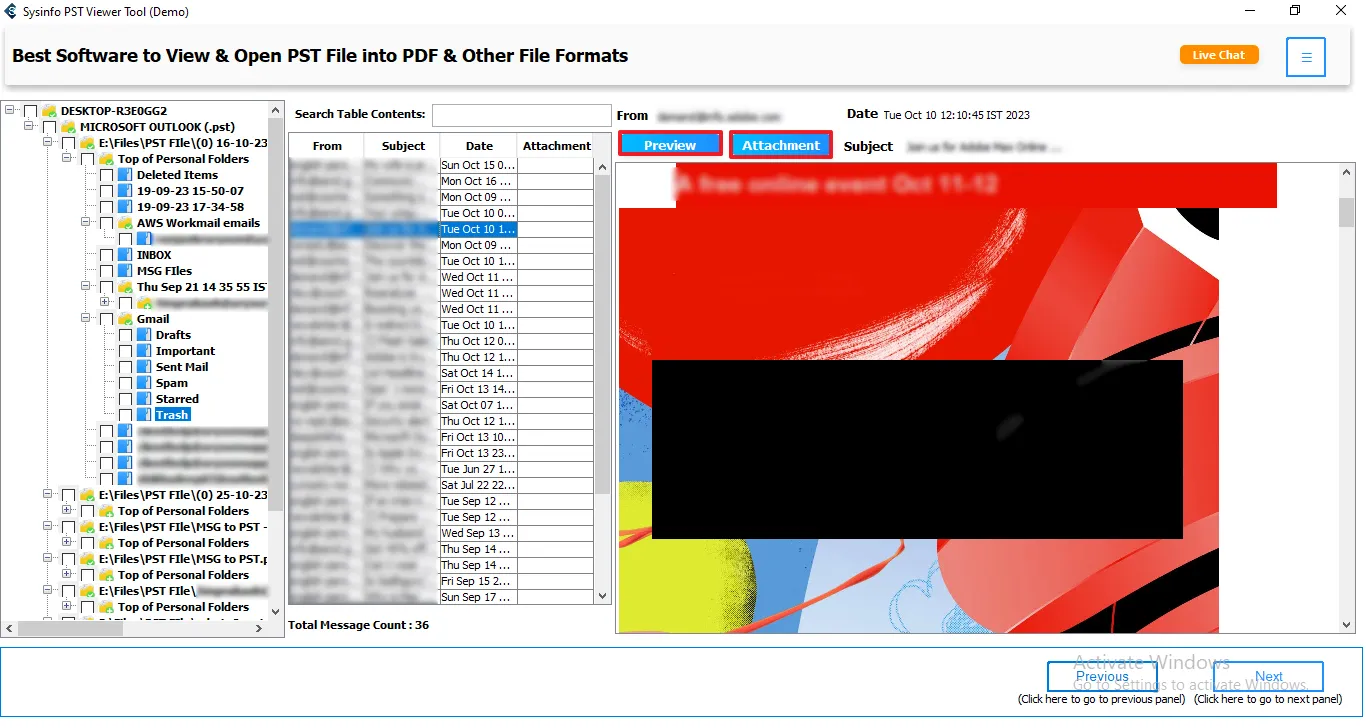
Task: Collapse the MICROSOFT OUTLOOK (.pst) node
Action: coord(29,127)
